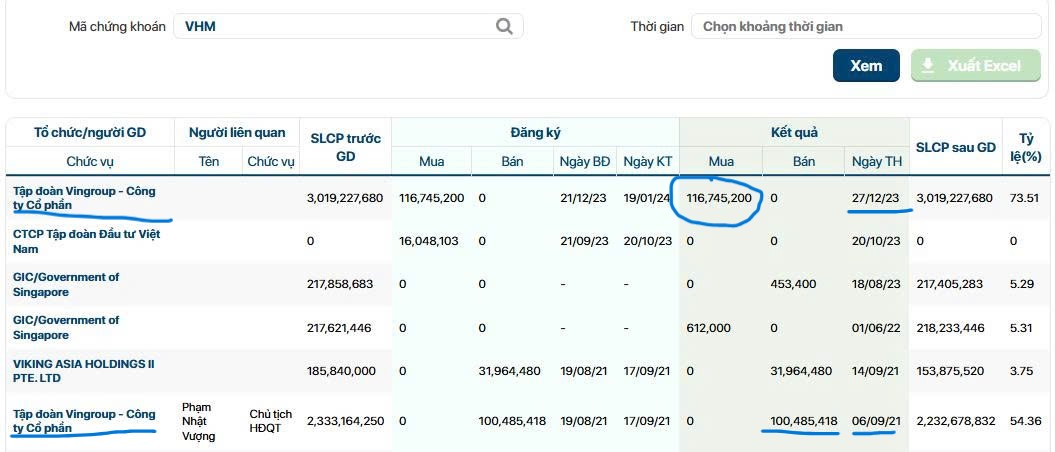Open the Chọn khoảng thời gian date picker
Screen dimensions: 1055x452
pos(865,27)
